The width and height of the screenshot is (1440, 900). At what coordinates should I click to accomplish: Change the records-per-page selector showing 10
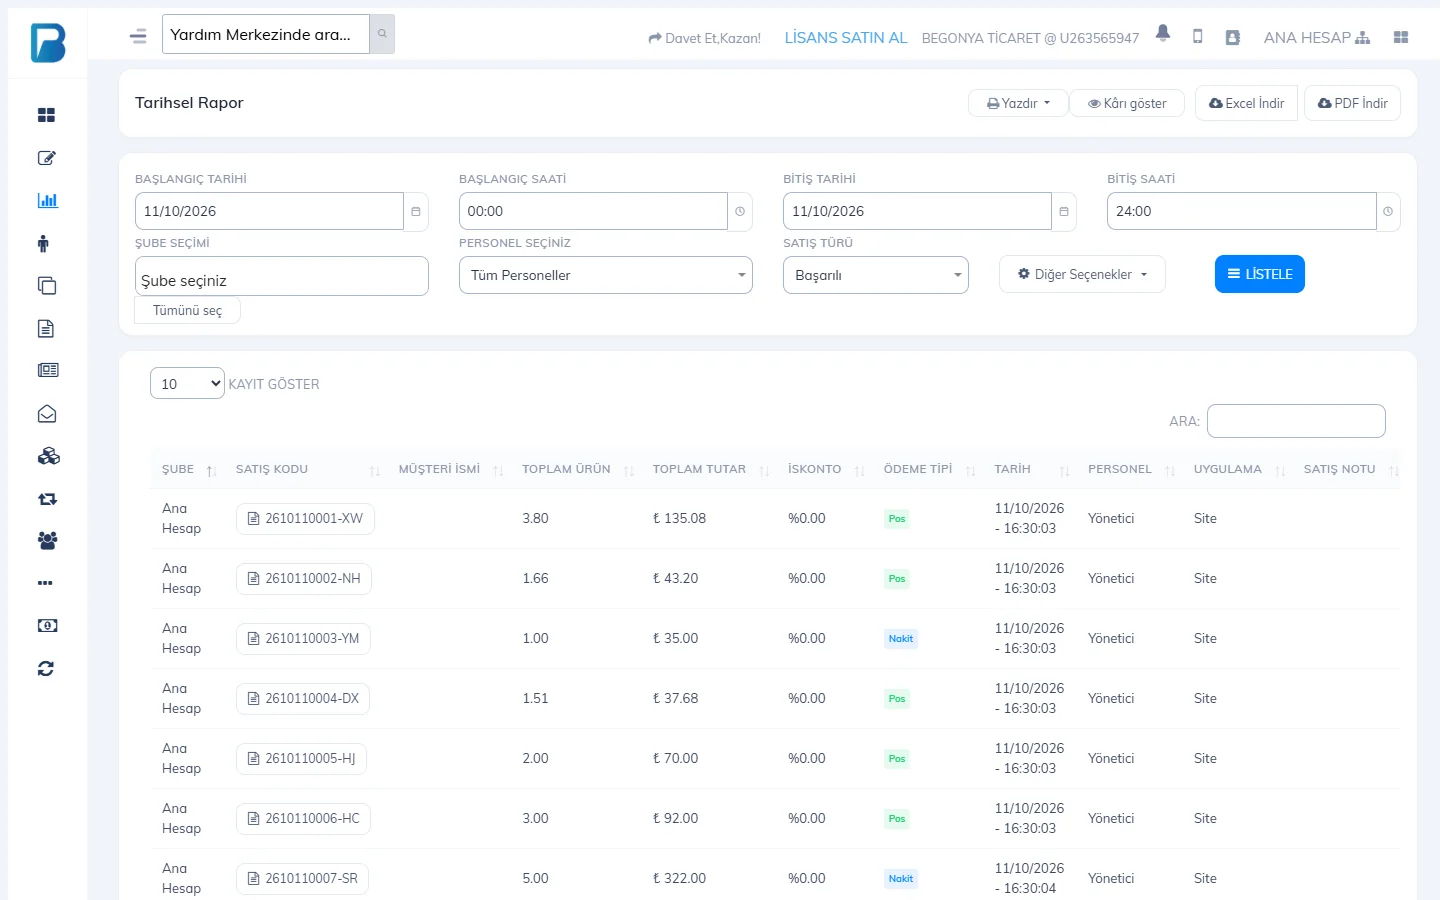(x=187, y=383)
